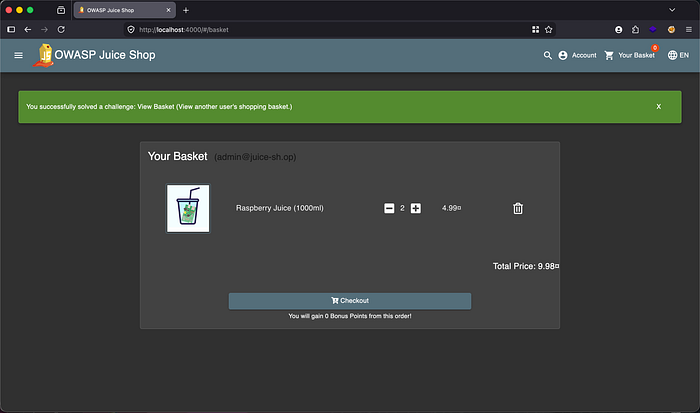Open the browser application menu
Viewport: 700px width, 413px height.
coord(689,29)
